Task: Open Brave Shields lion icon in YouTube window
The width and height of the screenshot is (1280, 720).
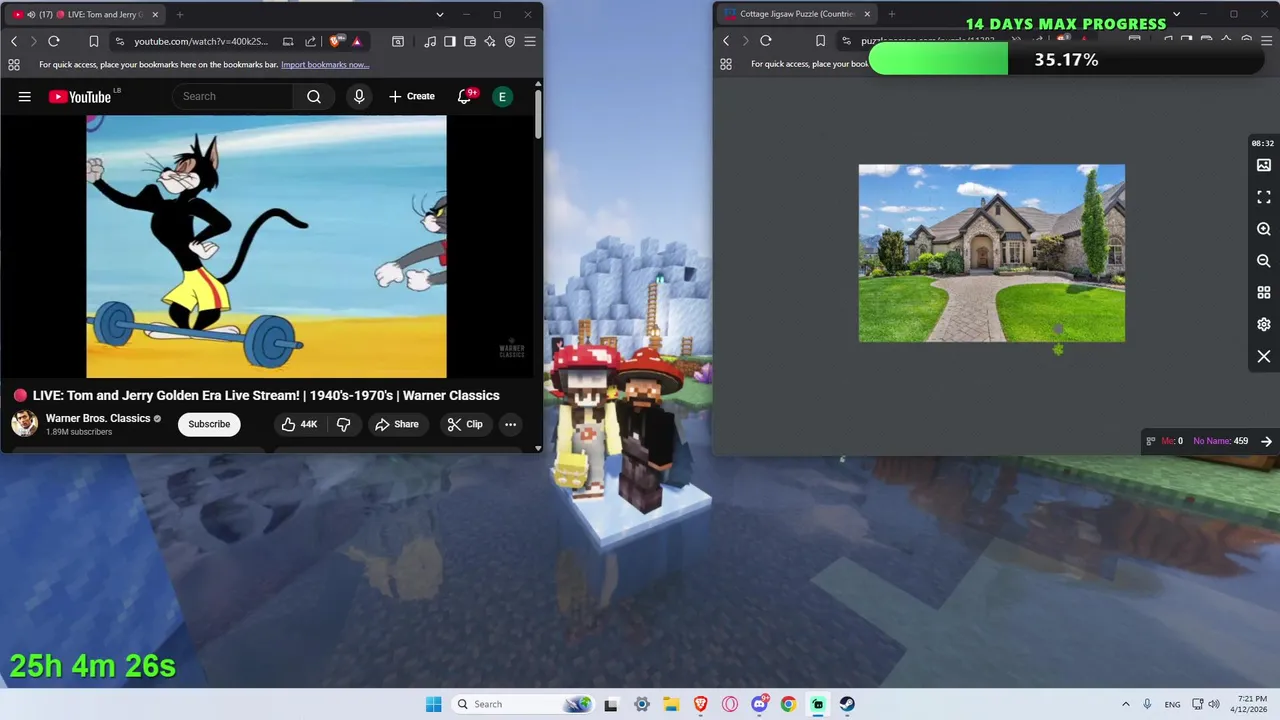Action: 337,41
